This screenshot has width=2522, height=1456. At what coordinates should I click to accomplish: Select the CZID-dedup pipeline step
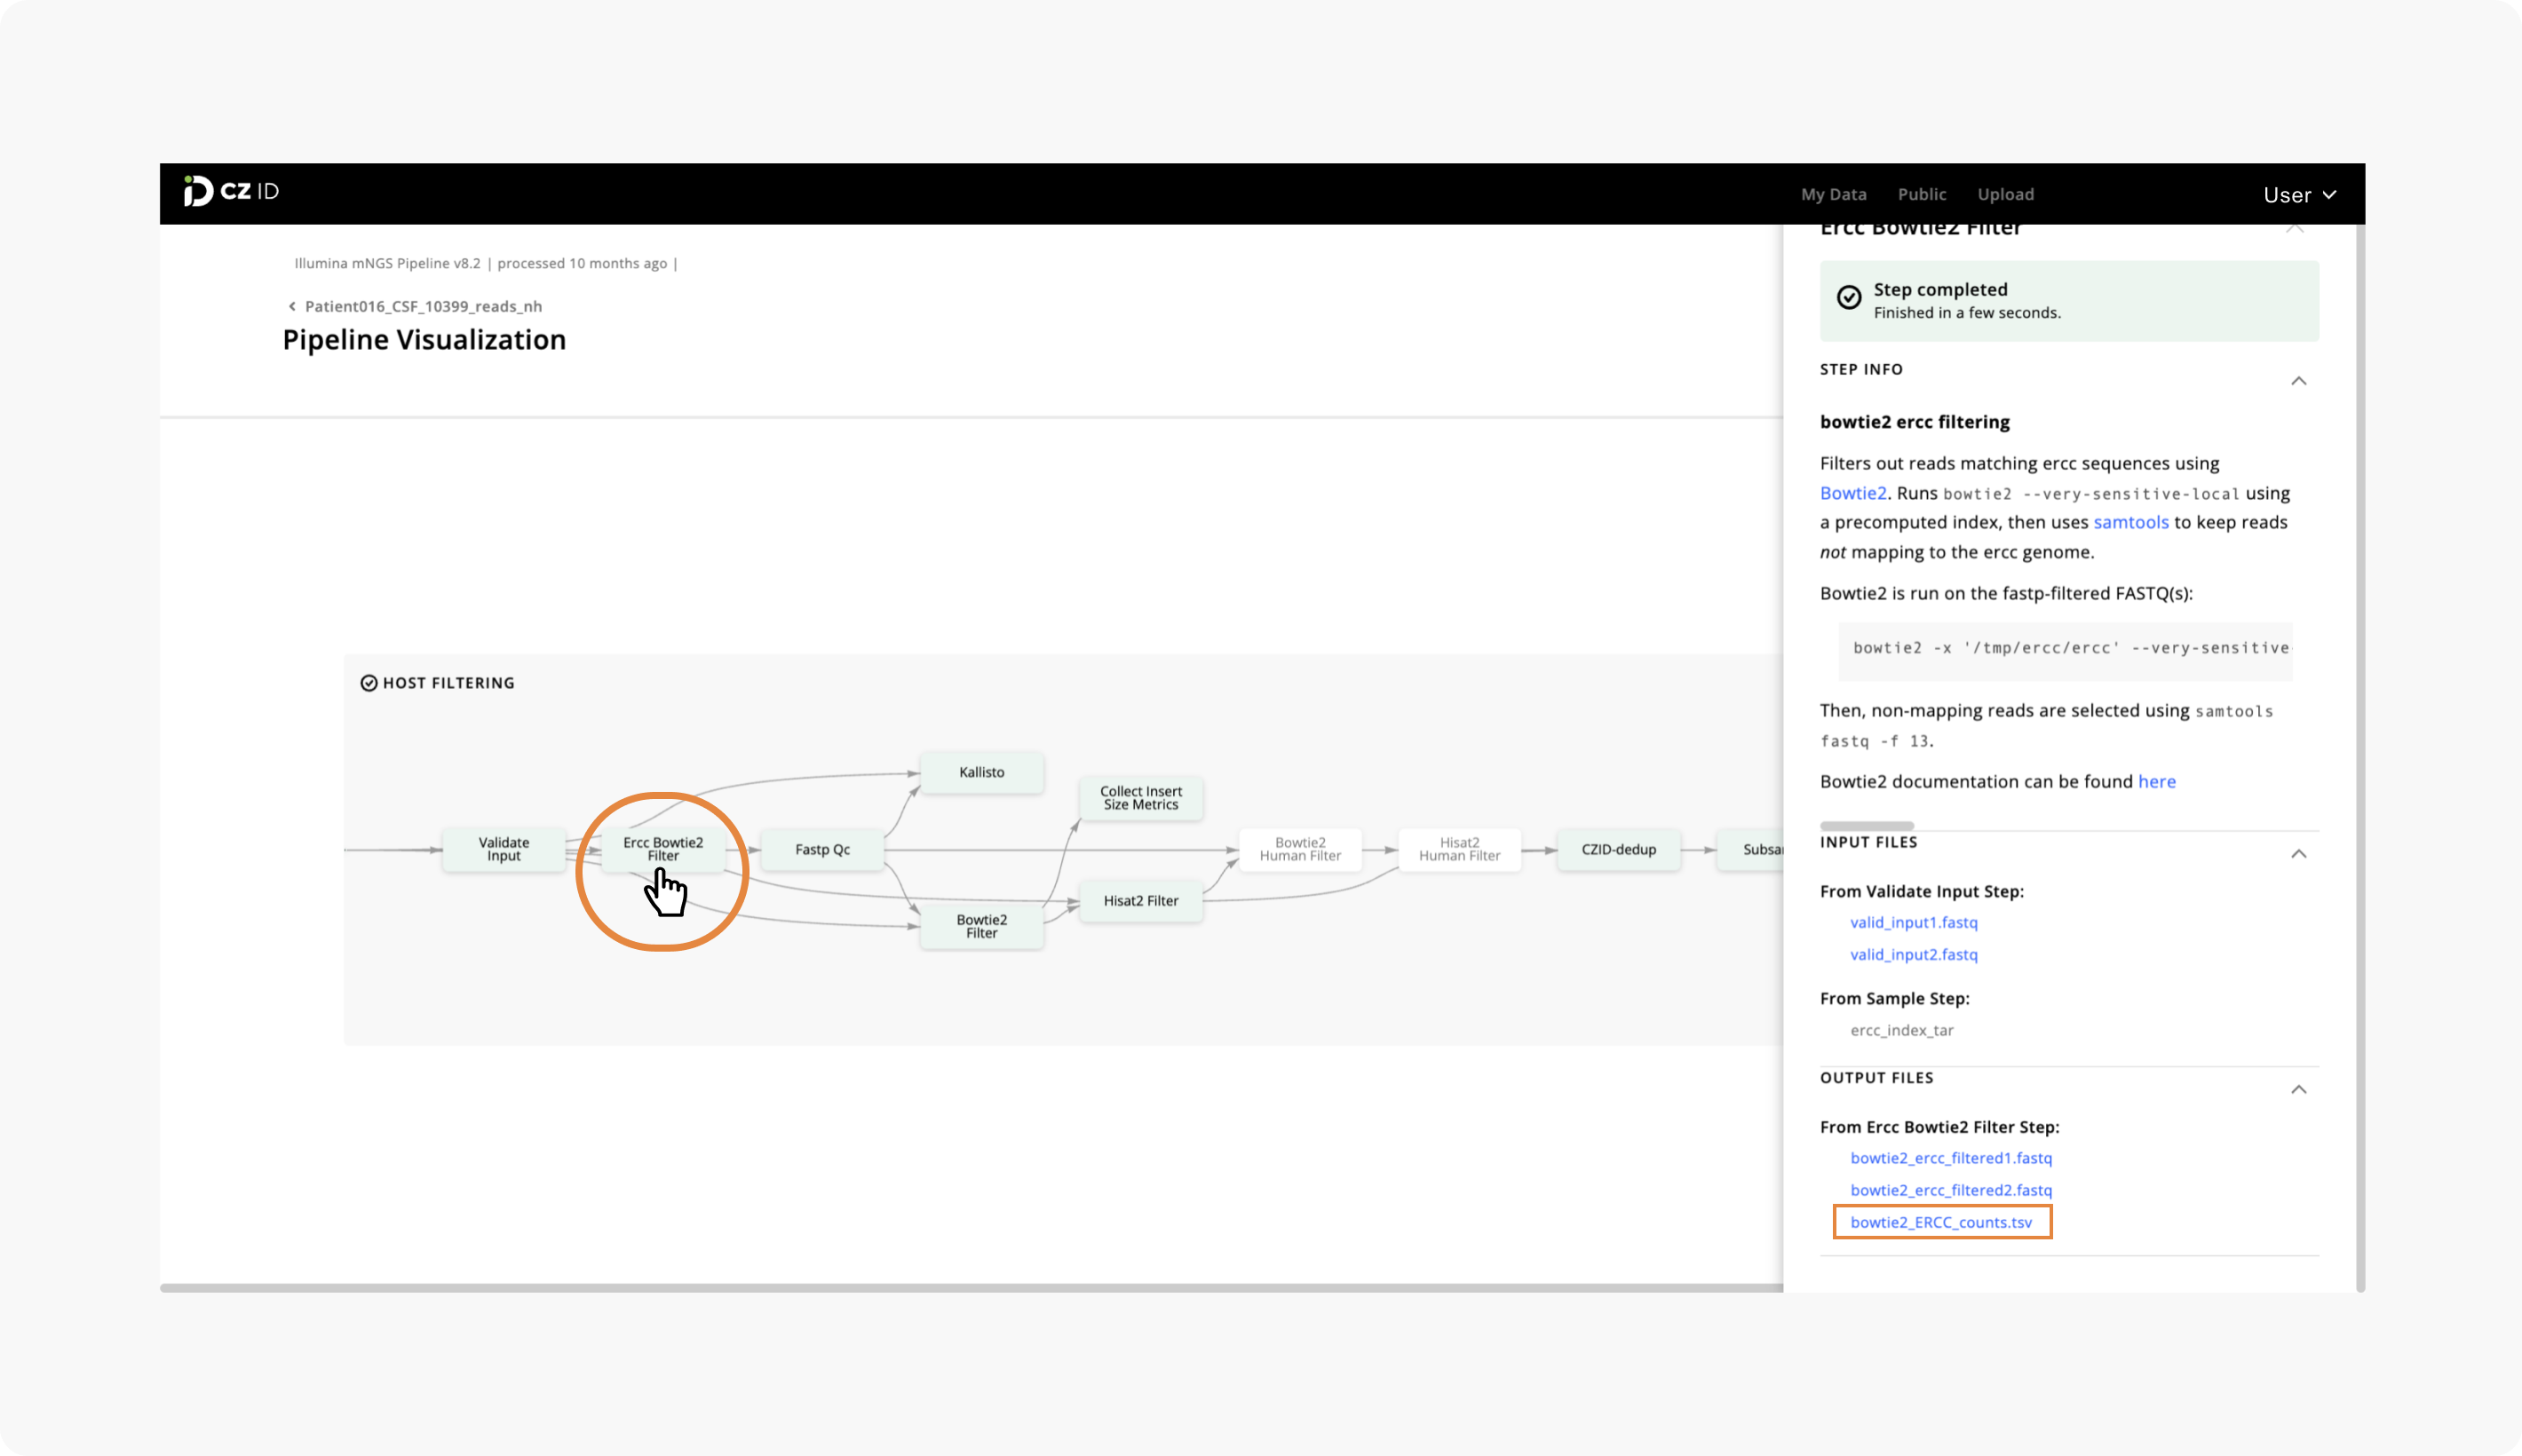[x=1618, y=849]
